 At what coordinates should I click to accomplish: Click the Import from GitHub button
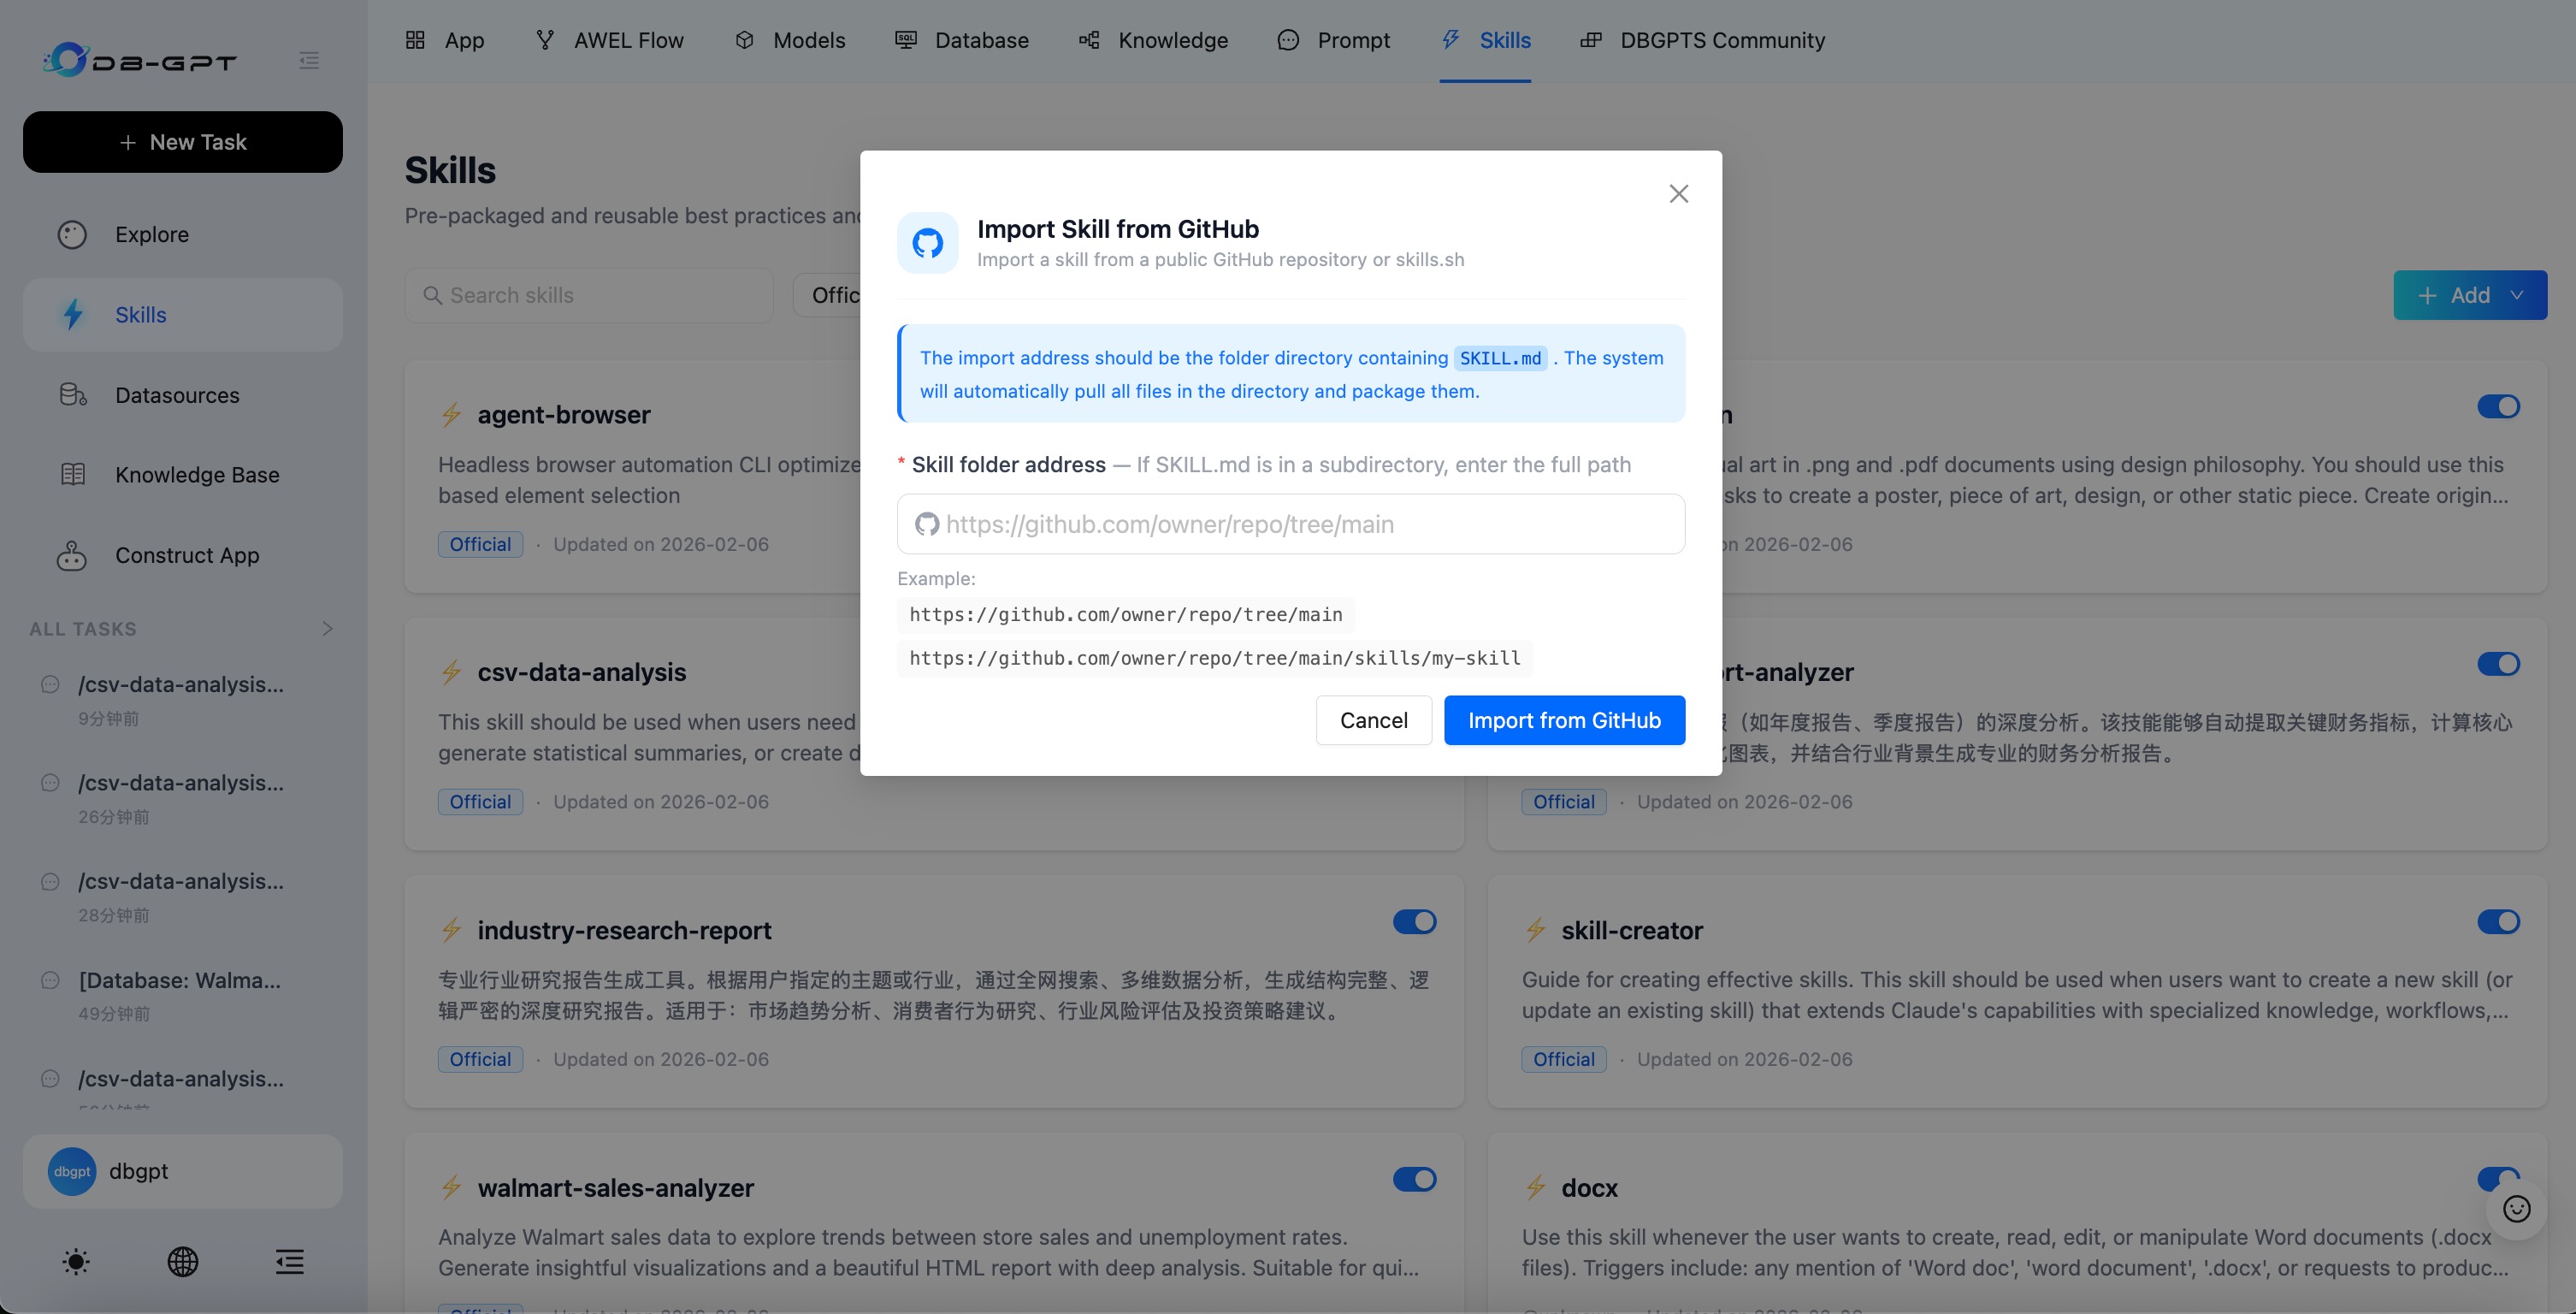coord(1563,720)
